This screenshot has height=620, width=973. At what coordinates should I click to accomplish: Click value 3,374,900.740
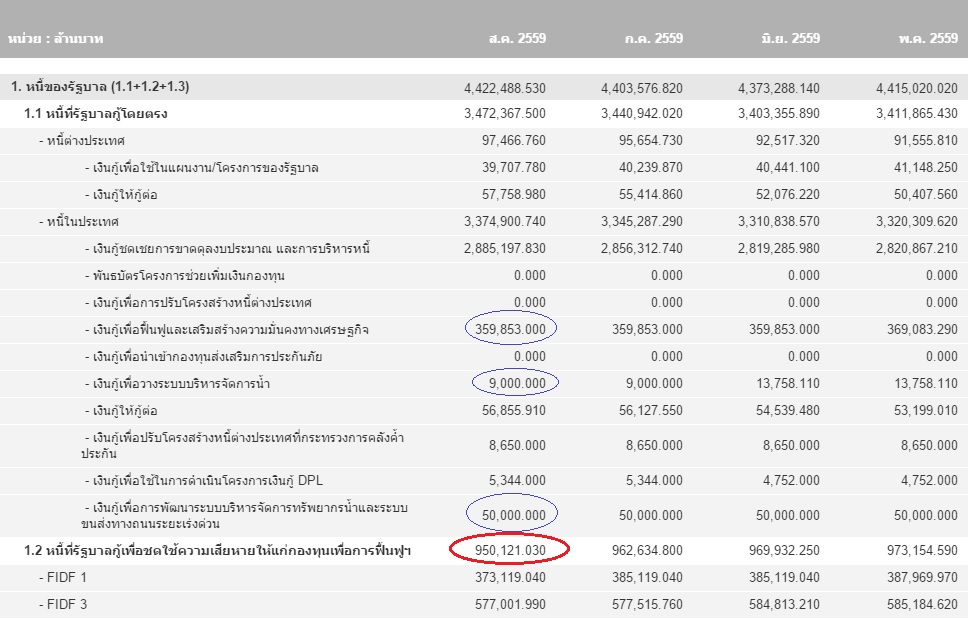(504, 222)
